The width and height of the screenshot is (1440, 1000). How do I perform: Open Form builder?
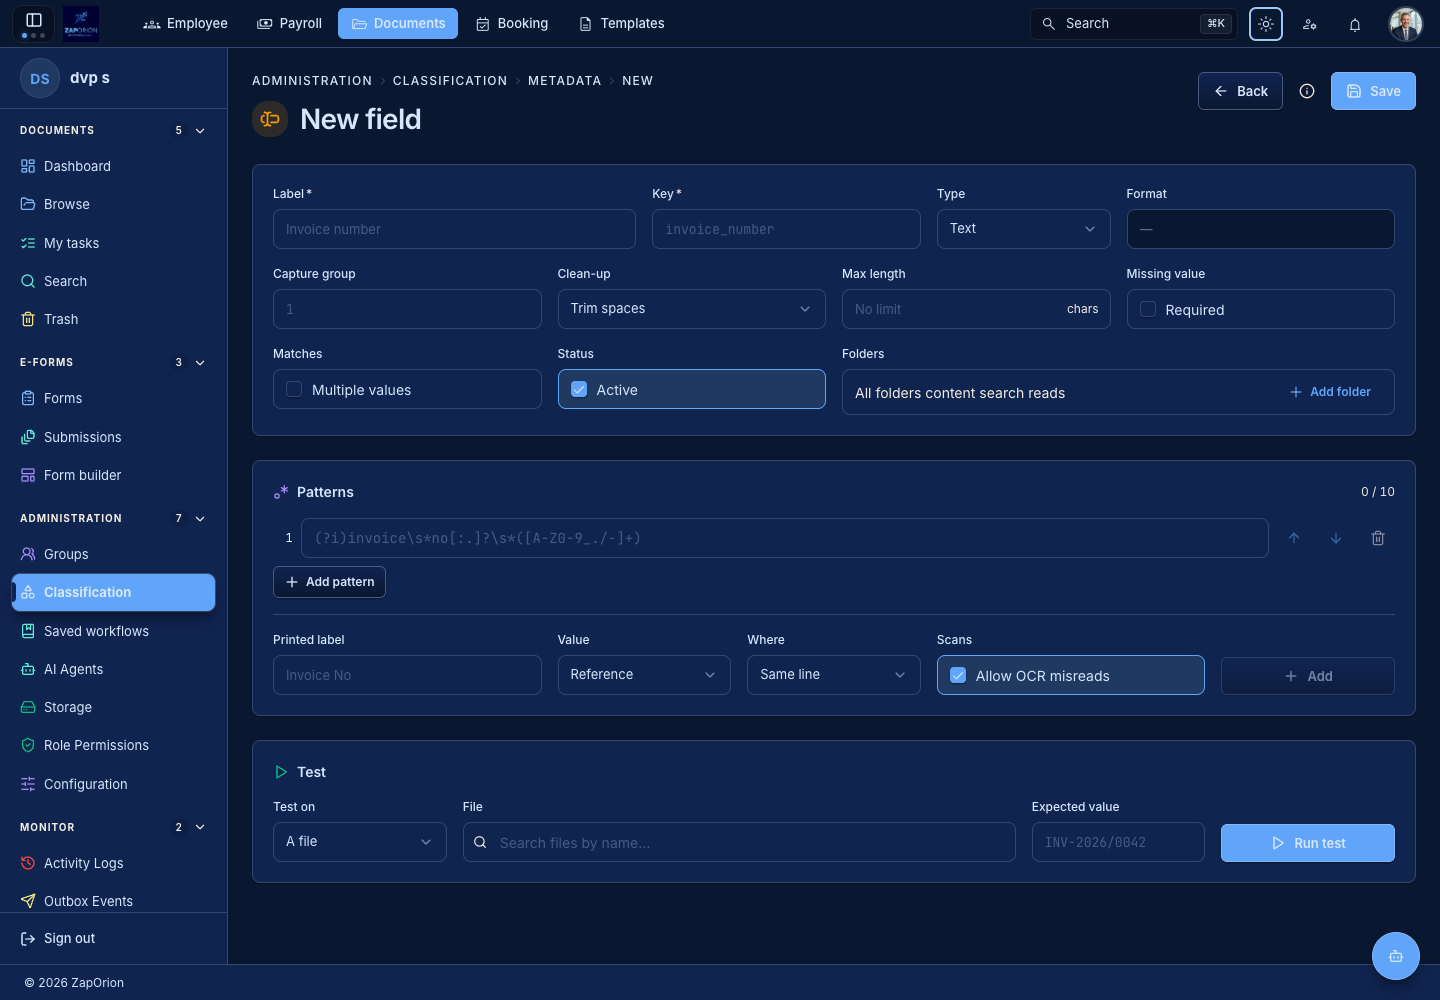pyautogui.click(x=113, y=475)
